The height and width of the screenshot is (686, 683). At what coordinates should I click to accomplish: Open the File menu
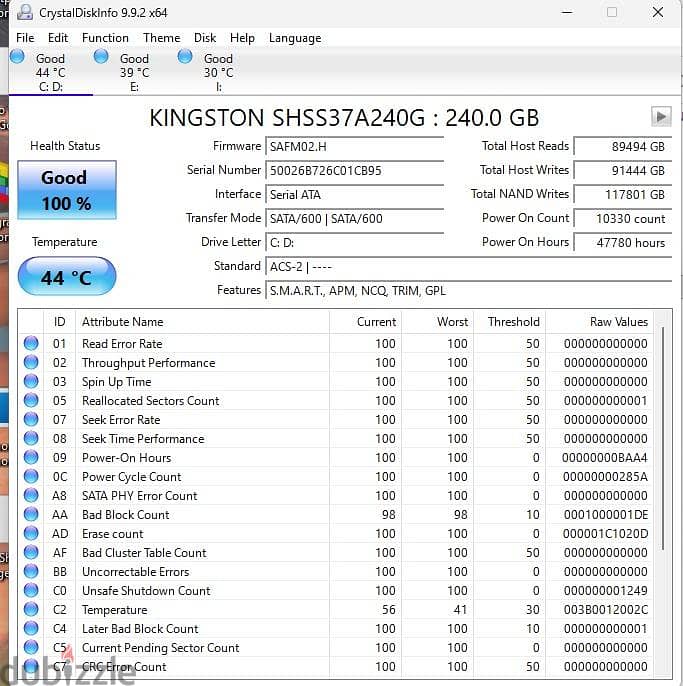pyautogui.click(x=25, y=38)
